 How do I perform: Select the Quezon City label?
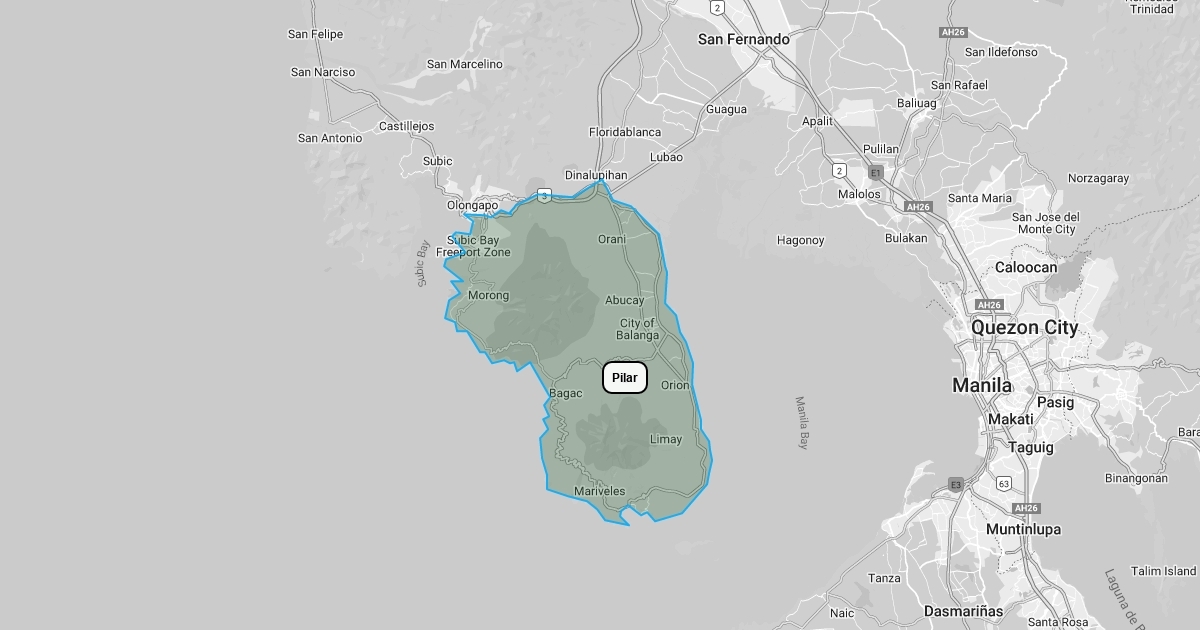1024,328
